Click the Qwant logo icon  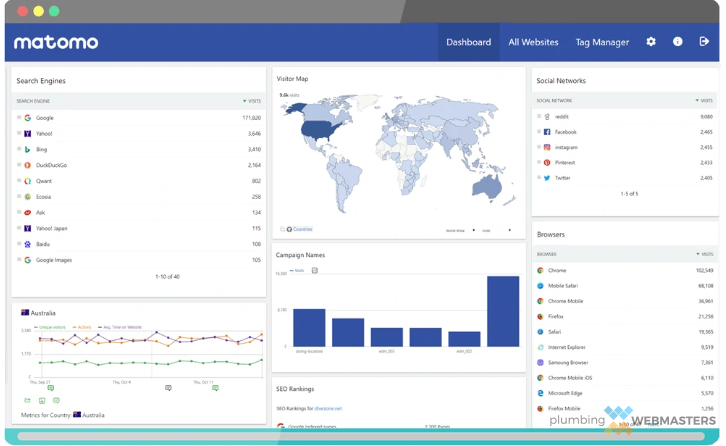click(x=28, y=181)
